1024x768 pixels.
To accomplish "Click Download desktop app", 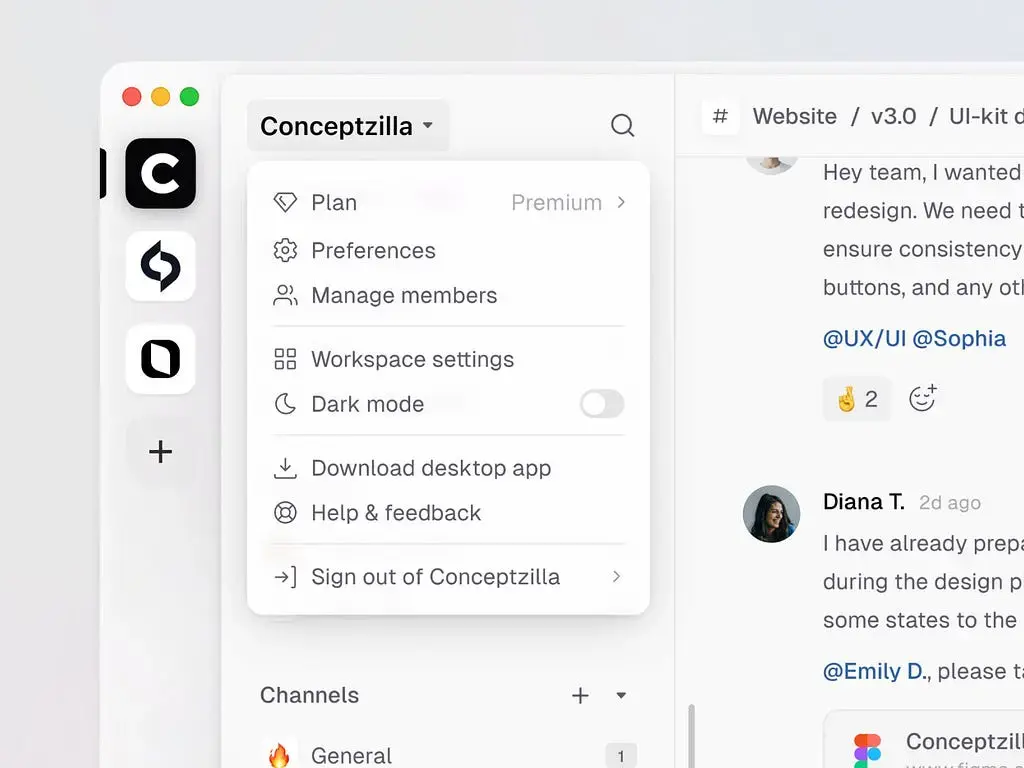I will click(430, 468).
